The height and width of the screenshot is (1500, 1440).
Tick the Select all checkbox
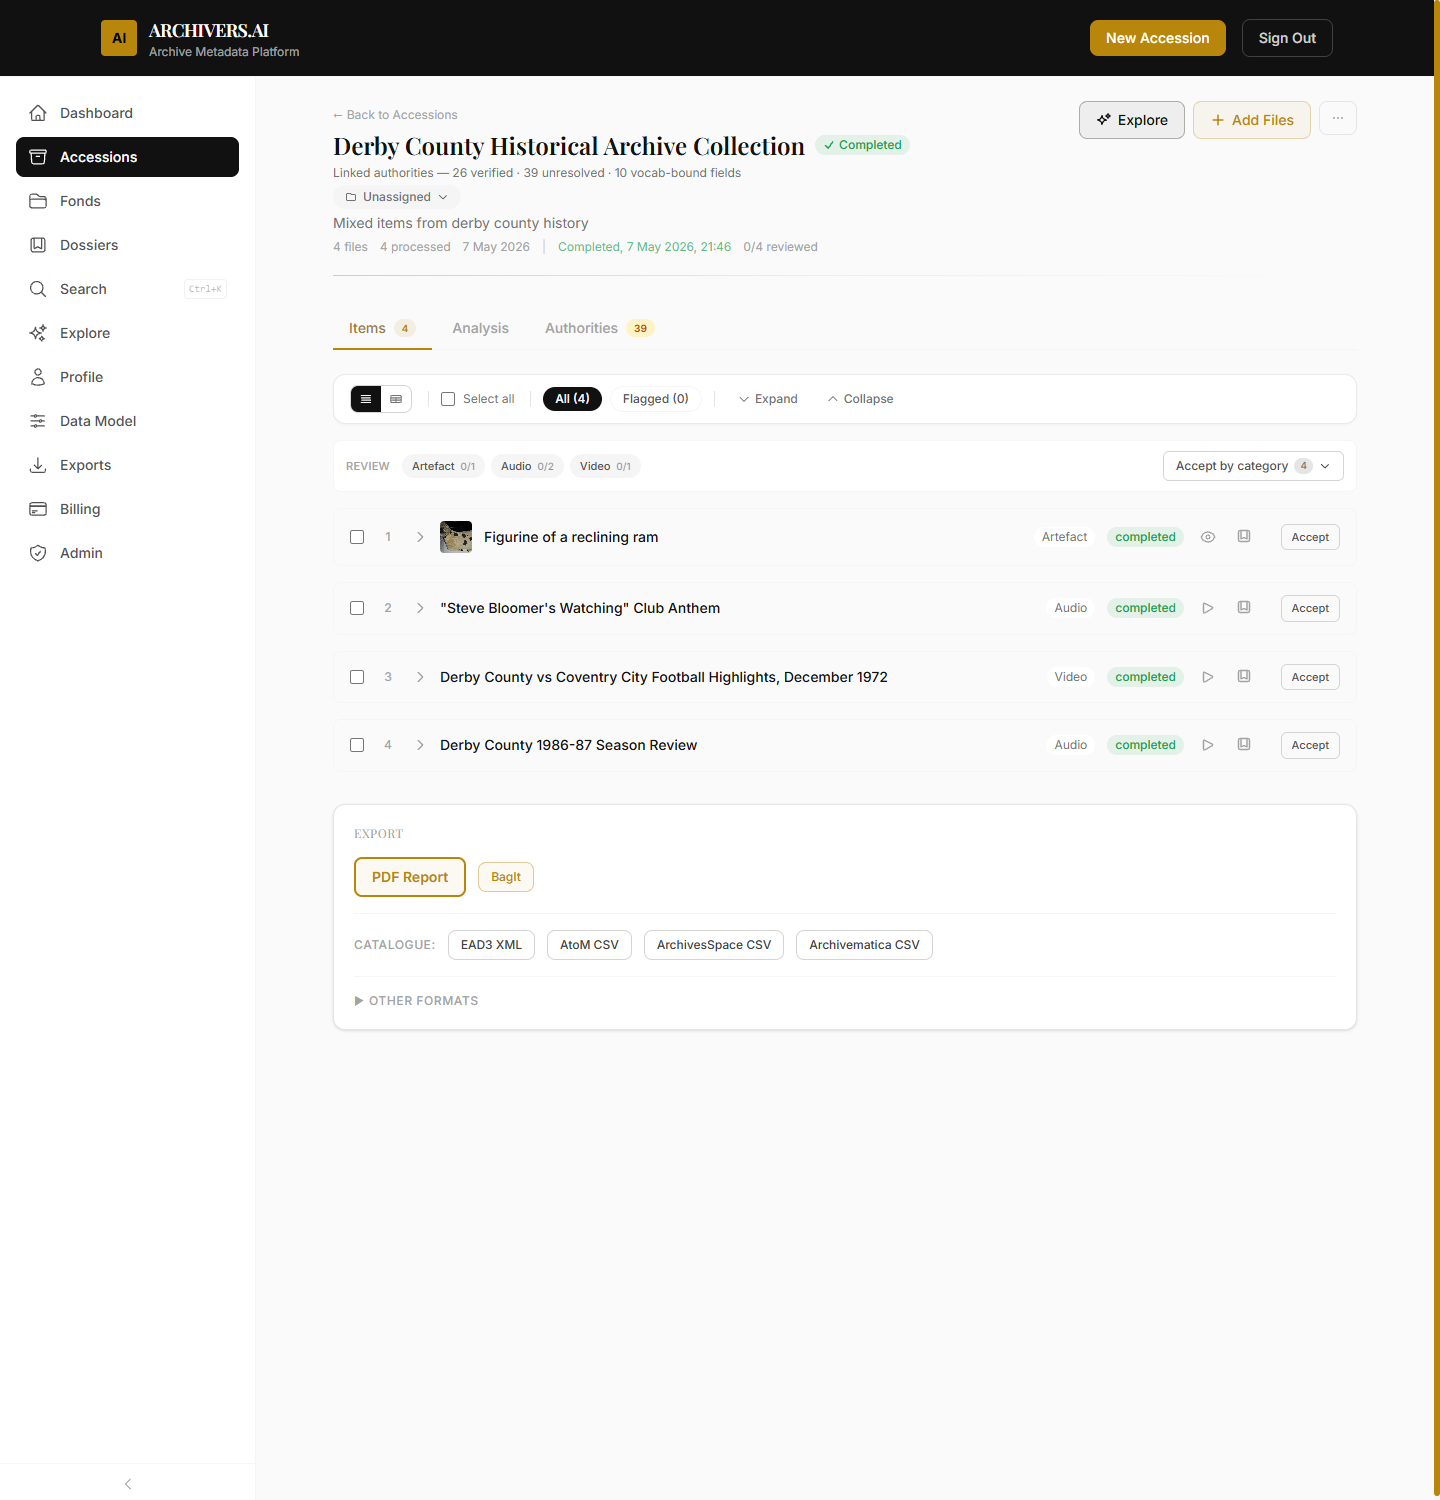click(x=448, y=399)
